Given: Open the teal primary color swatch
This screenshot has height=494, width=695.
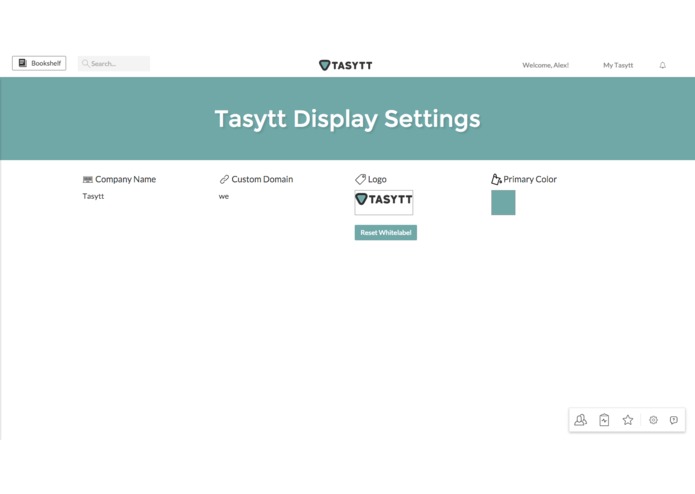Looking at the screenshot, I should coord(503,202).
